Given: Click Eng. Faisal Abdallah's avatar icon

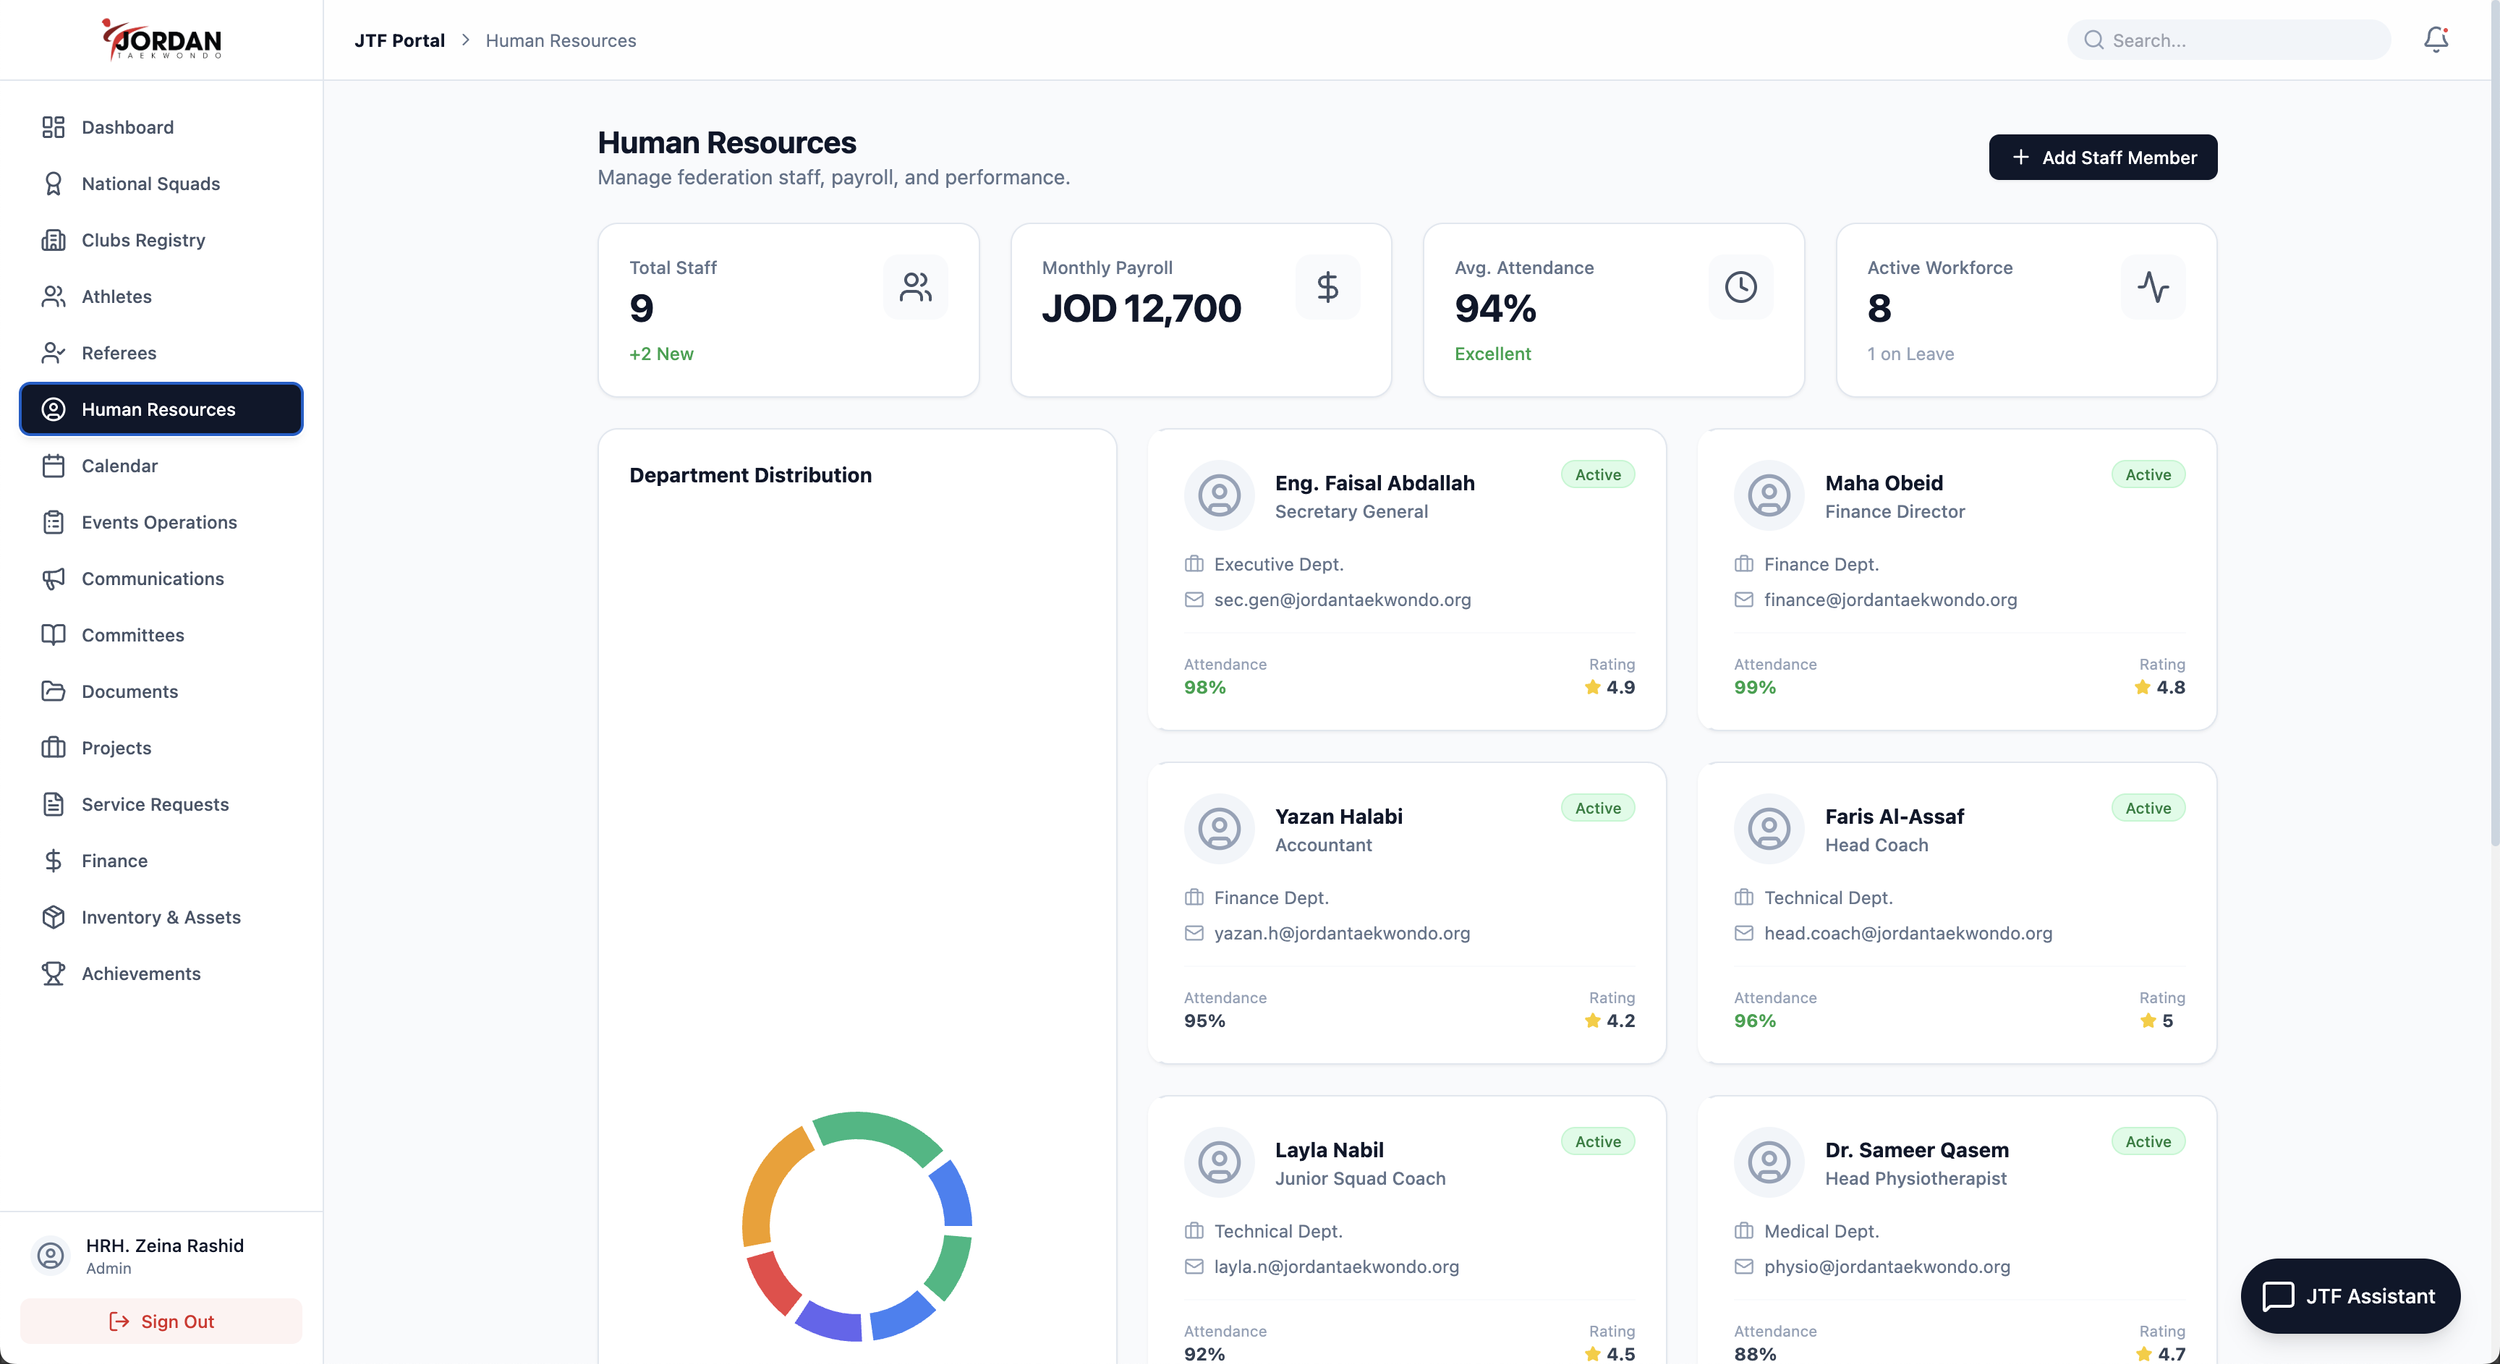Looking at the screenshot, I should point(1219,495).
